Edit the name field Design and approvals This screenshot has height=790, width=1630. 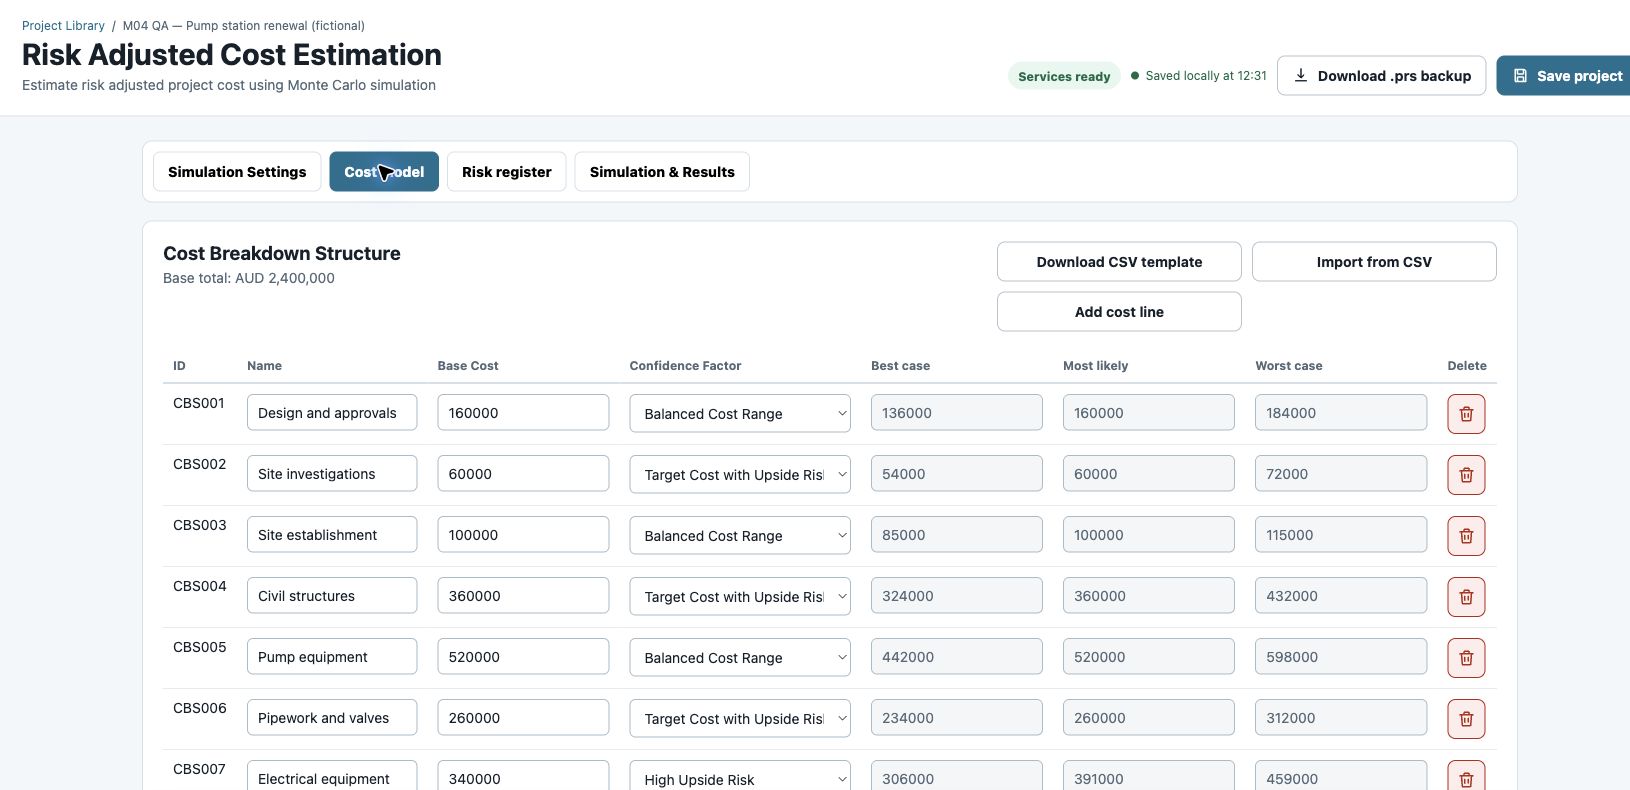click(x=332, y=413)
